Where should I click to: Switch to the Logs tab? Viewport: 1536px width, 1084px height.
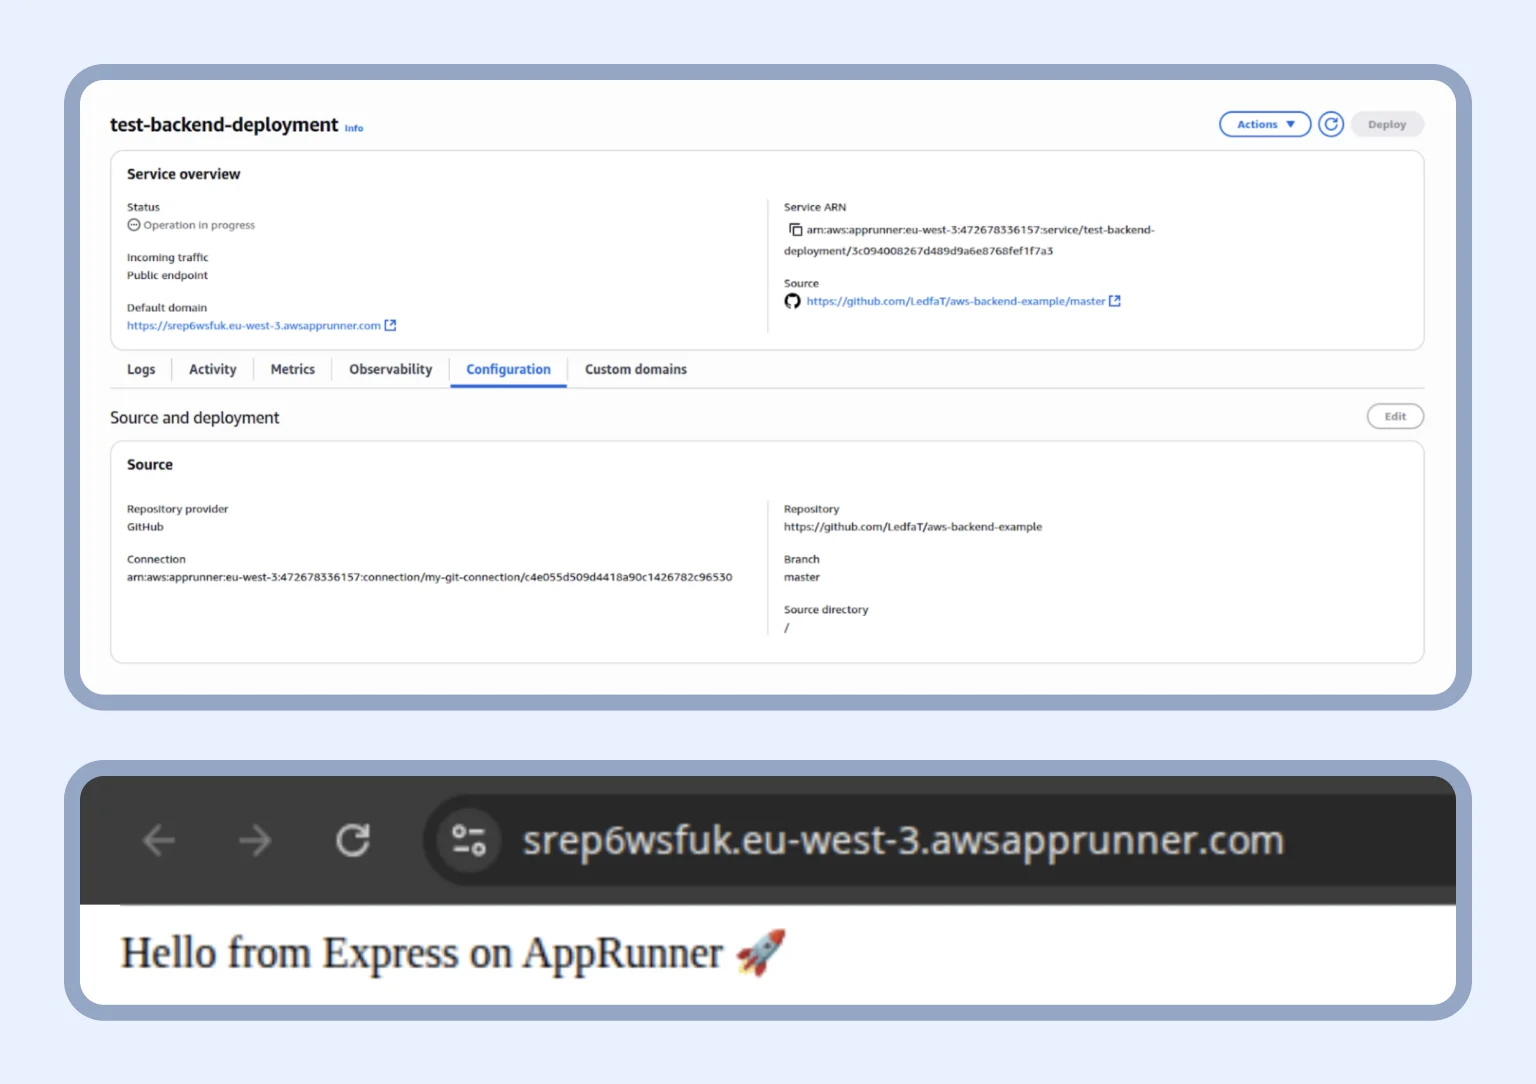click(x=141, y=369)
